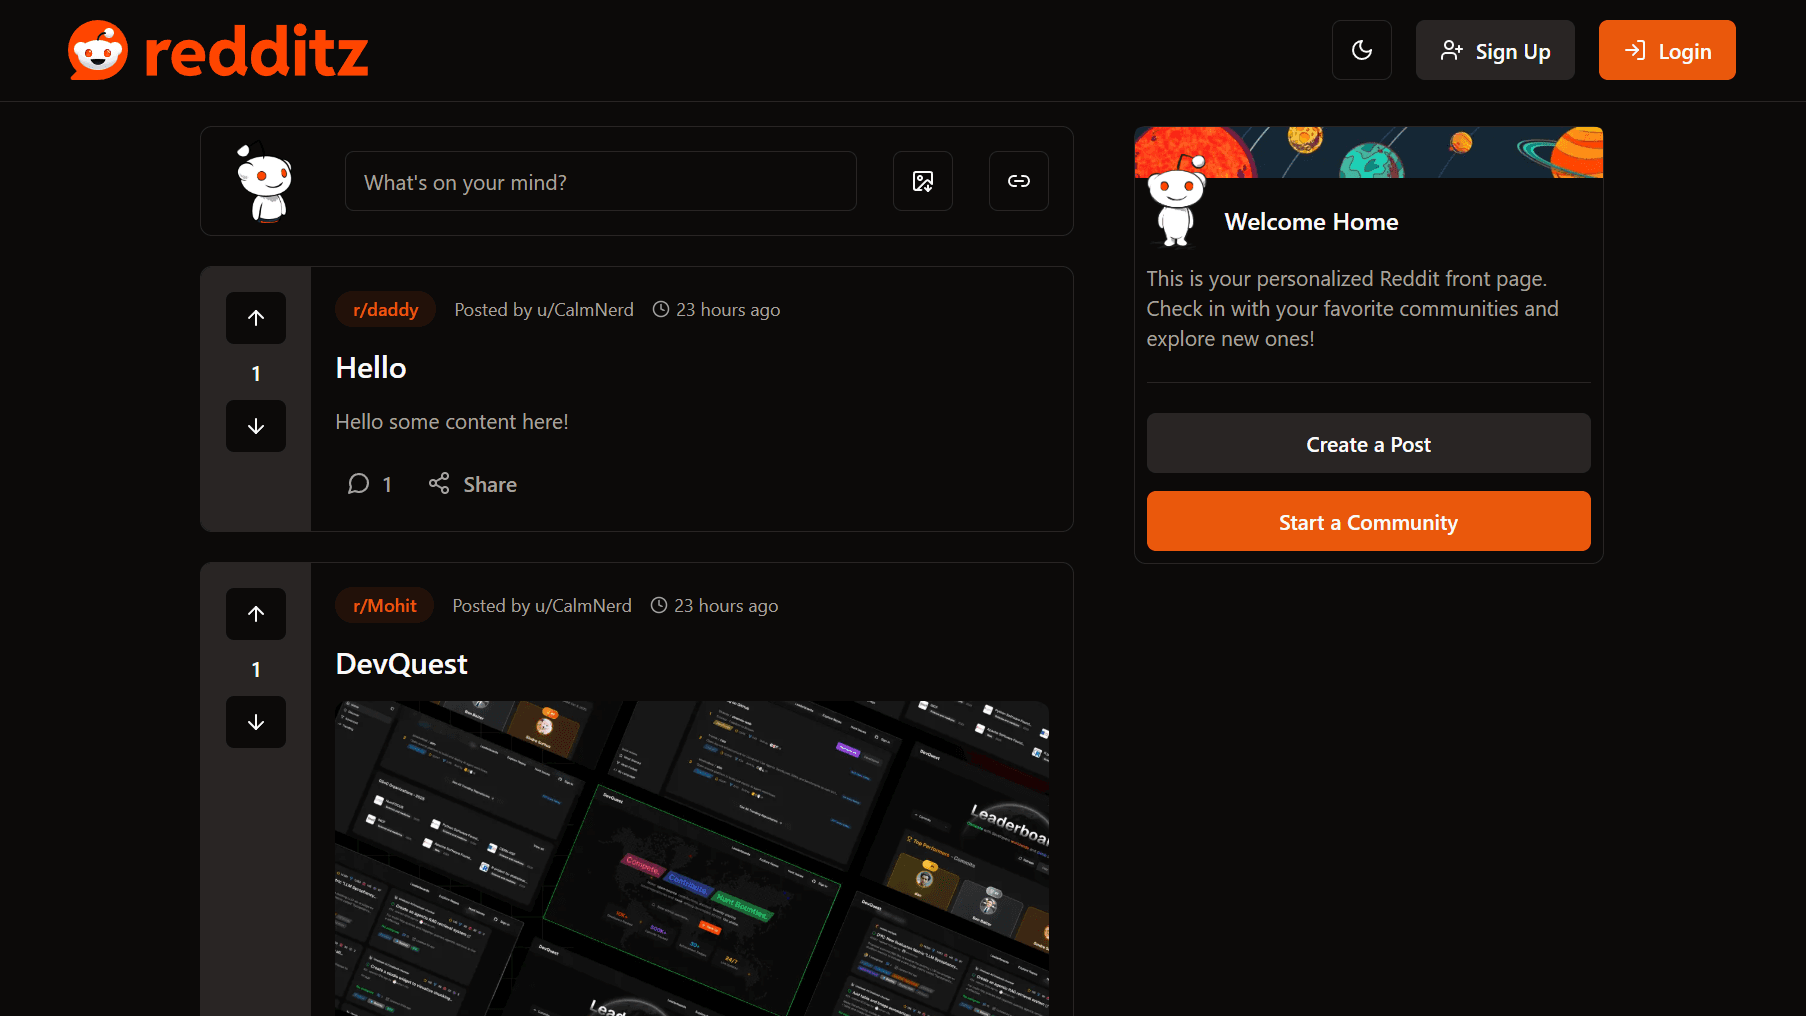Viewport: 1806px width, 1016px height.
Task: Click the "What's on your mind?" field
Action: 601,181
